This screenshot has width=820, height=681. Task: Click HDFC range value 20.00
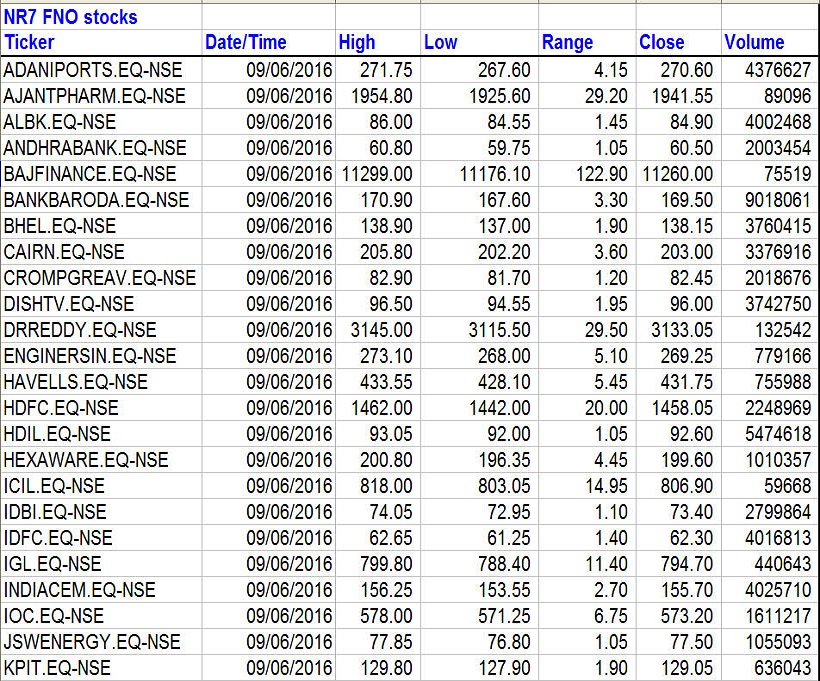coord(606,407)
